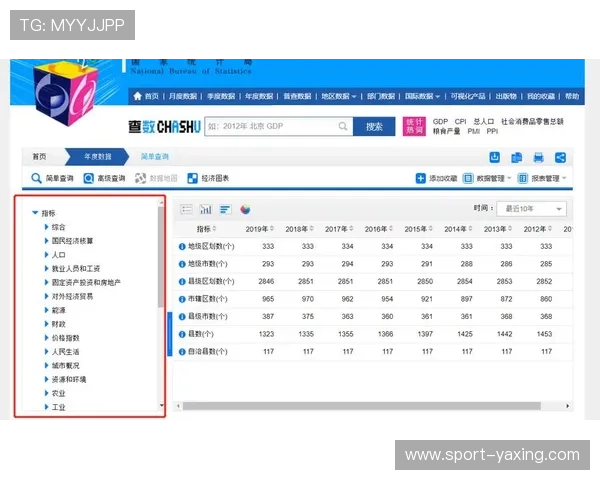Expand the 能源 tree node
The height and width of the screenshot is (480, 600).
coord(46,310)
